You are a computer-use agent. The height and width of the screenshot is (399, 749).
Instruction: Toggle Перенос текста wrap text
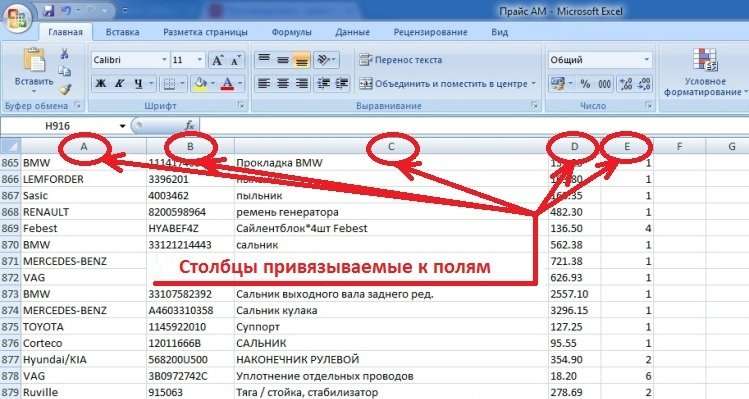(x=401, y=60)
